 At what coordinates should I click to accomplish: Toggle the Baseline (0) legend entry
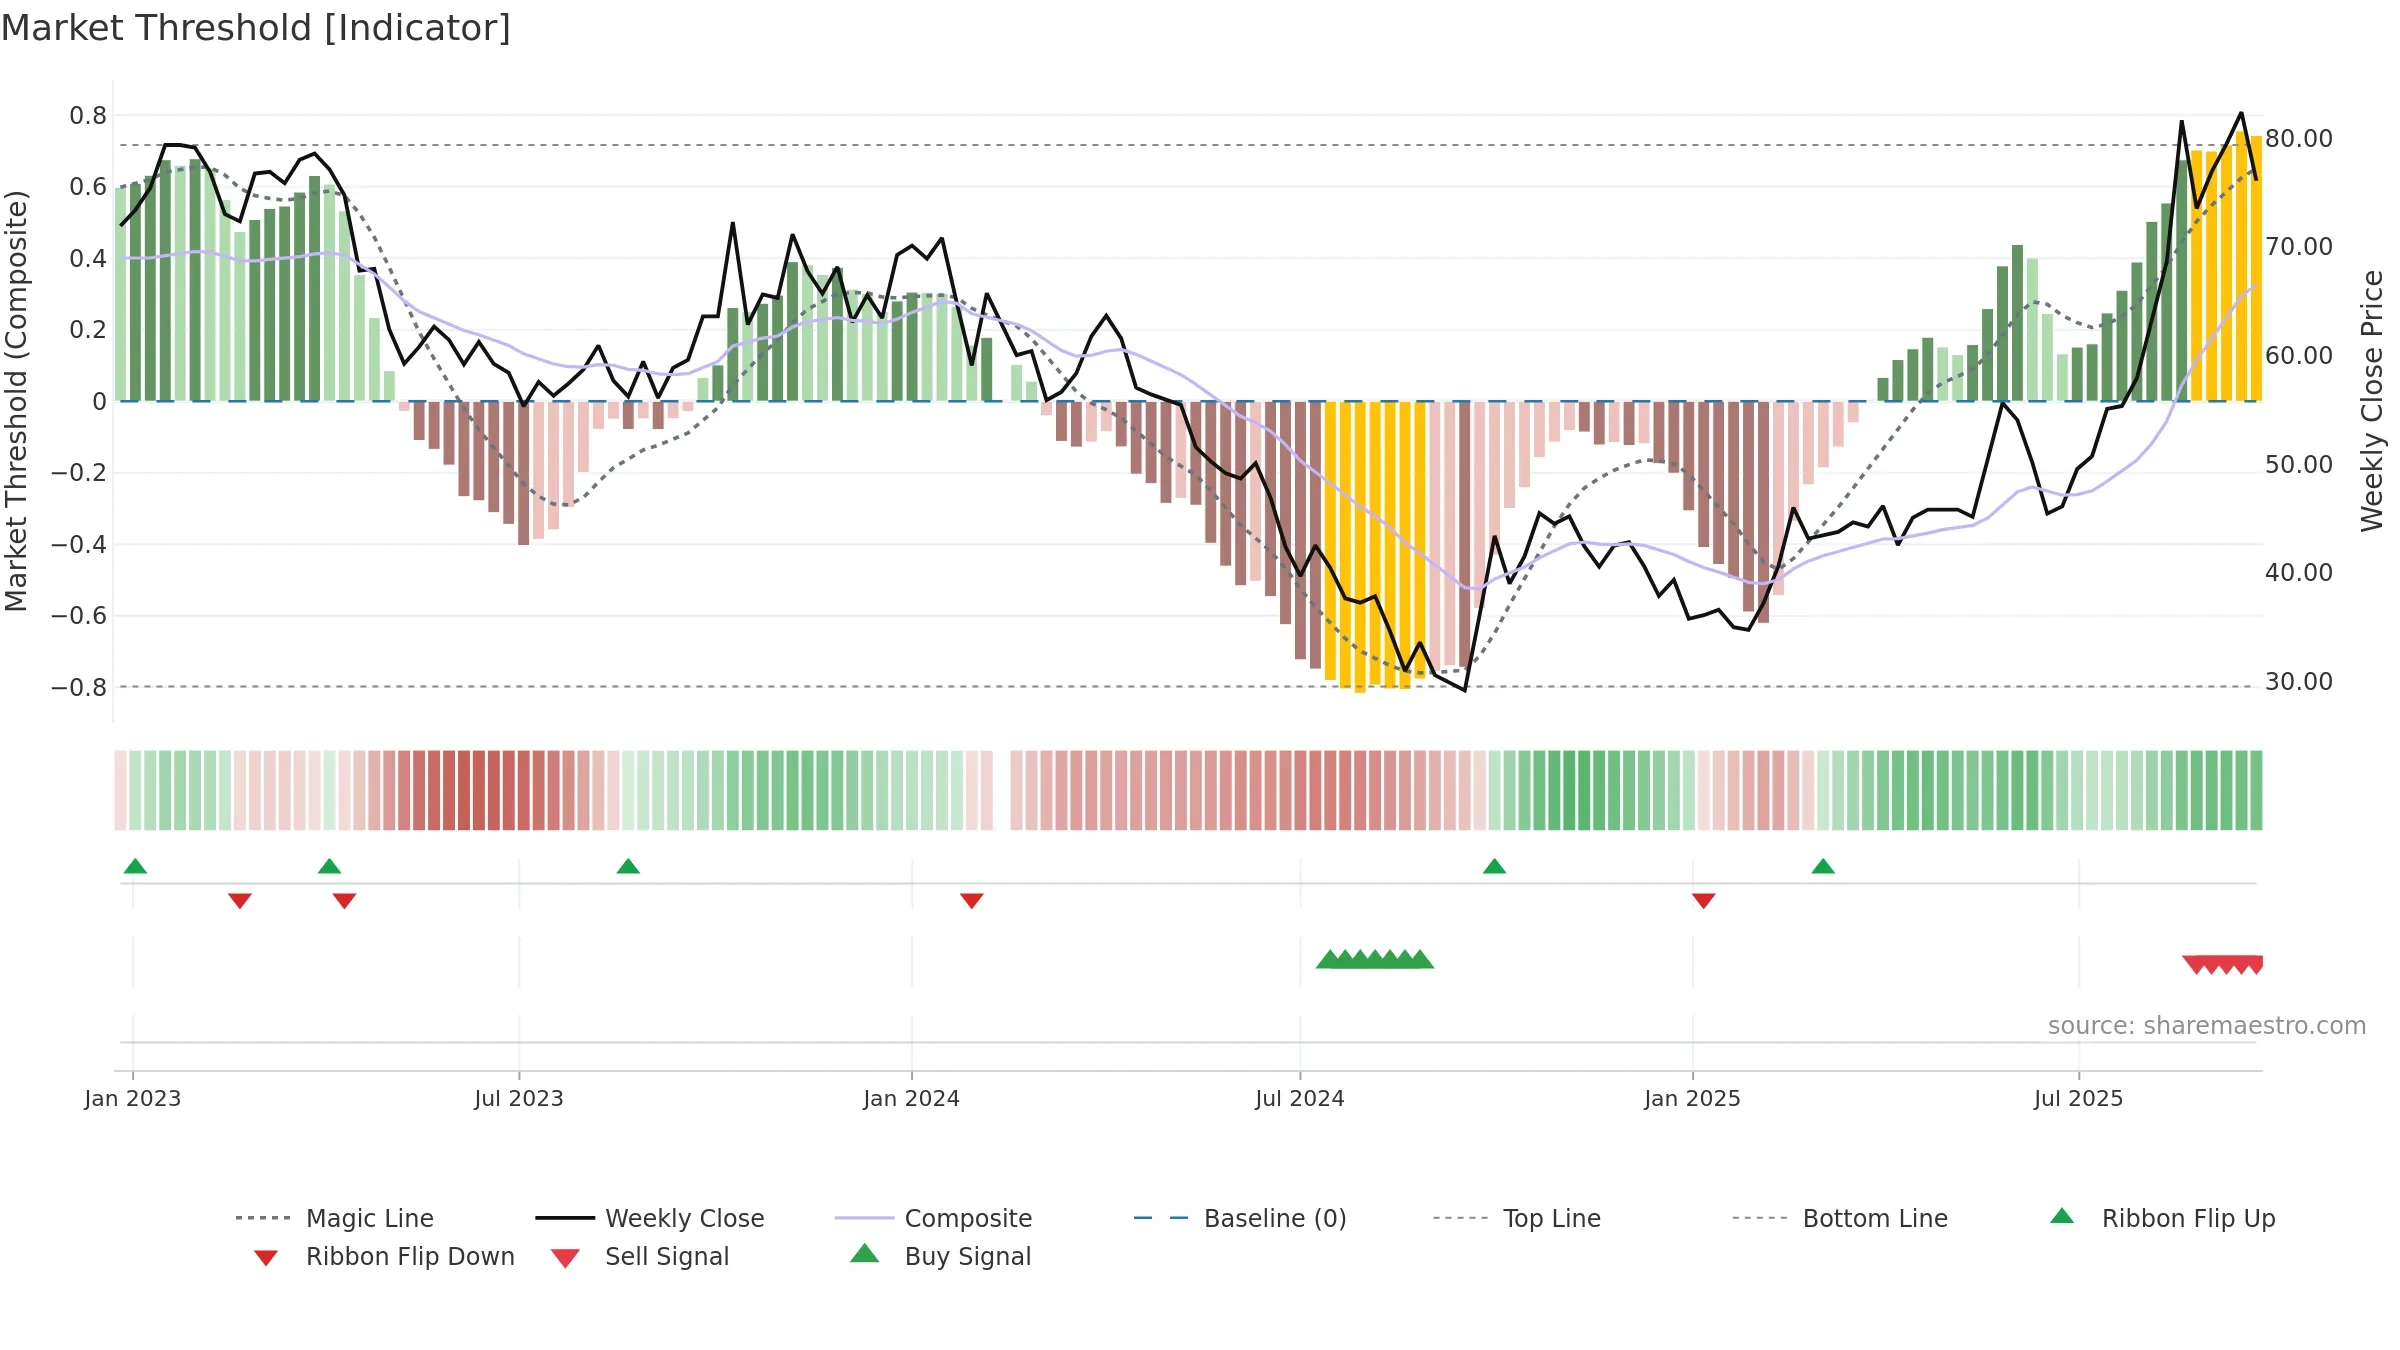pos(1240,1218)
